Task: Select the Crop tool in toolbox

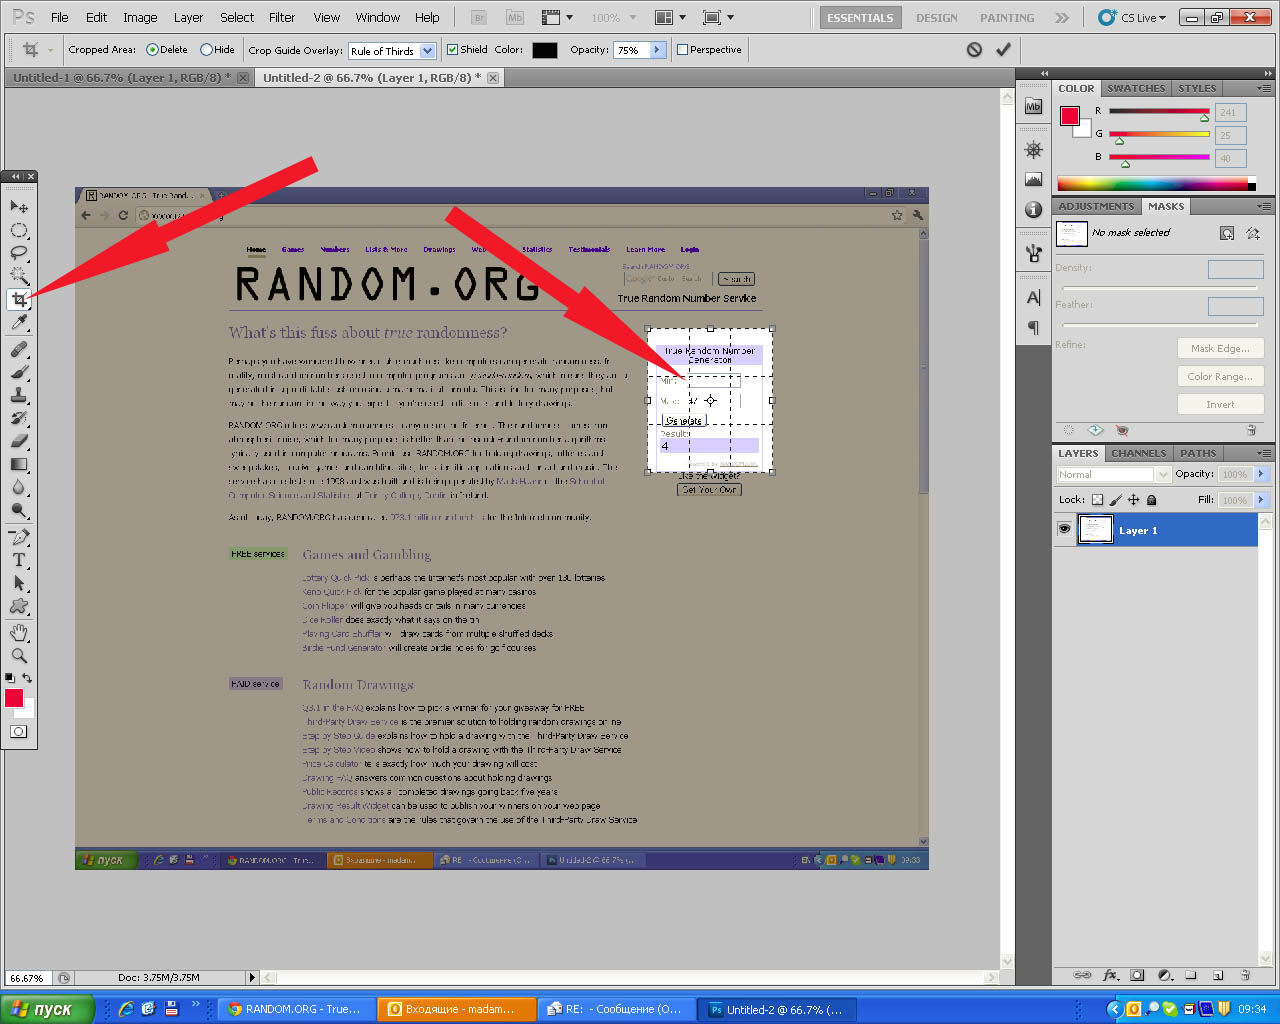Action: tap(19, 299)
